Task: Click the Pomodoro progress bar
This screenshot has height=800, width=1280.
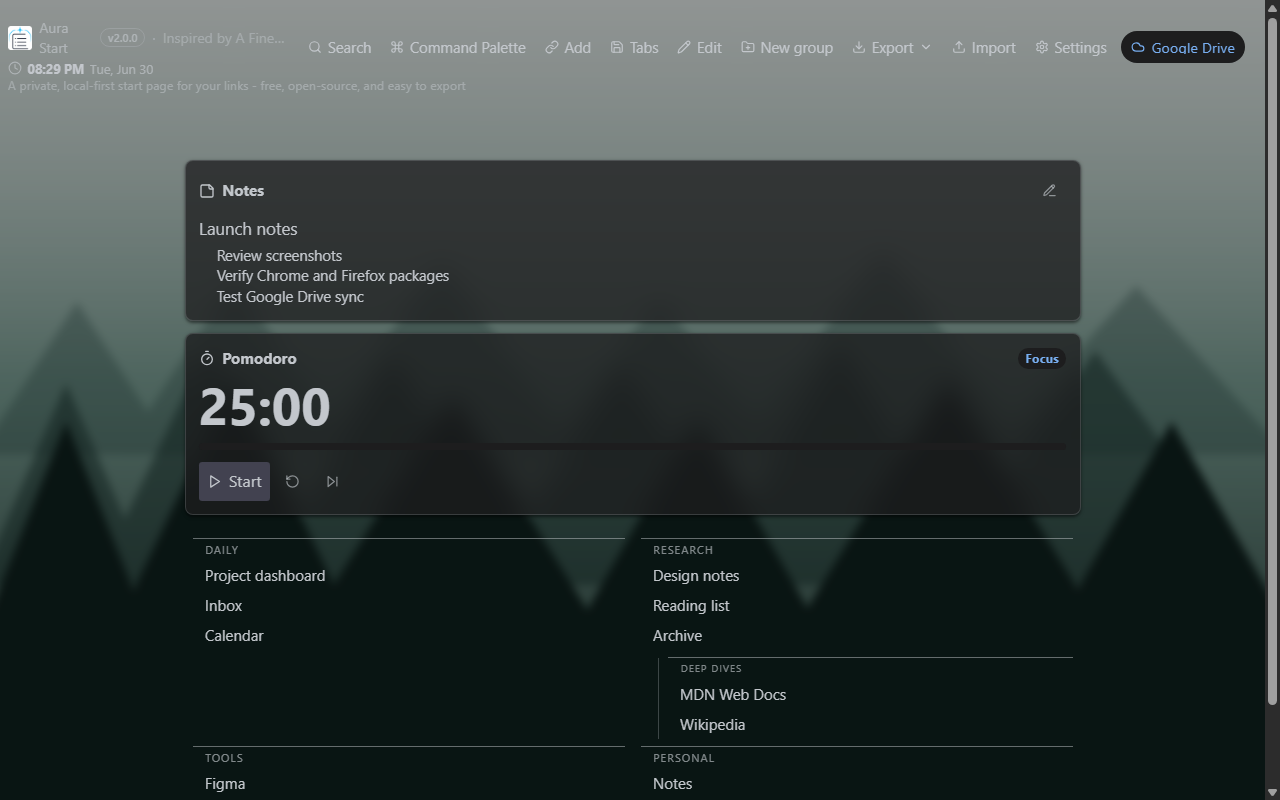Action: point(632,446)
